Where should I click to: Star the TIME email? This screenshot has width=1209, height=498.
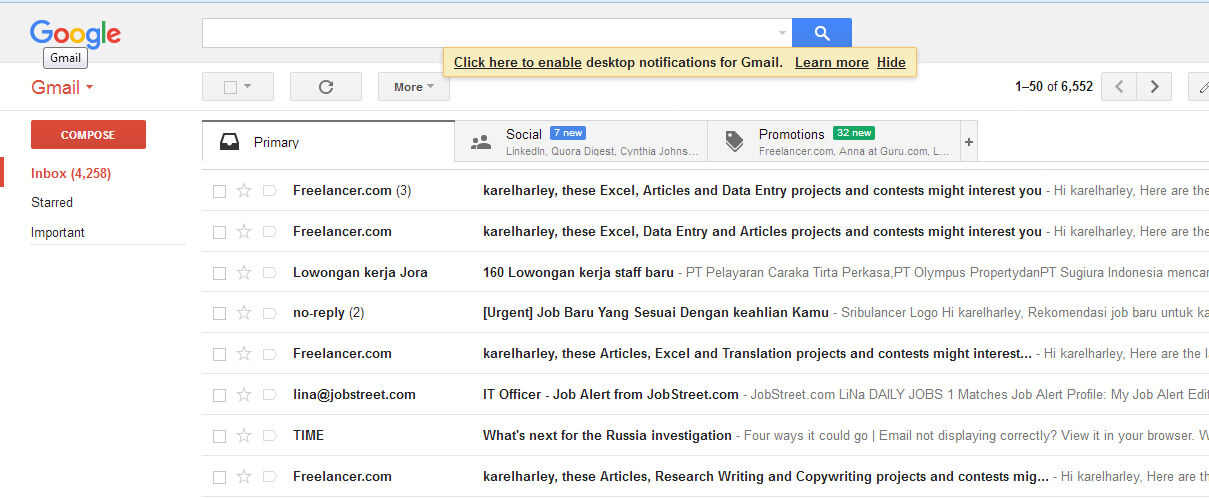point(244,436)
